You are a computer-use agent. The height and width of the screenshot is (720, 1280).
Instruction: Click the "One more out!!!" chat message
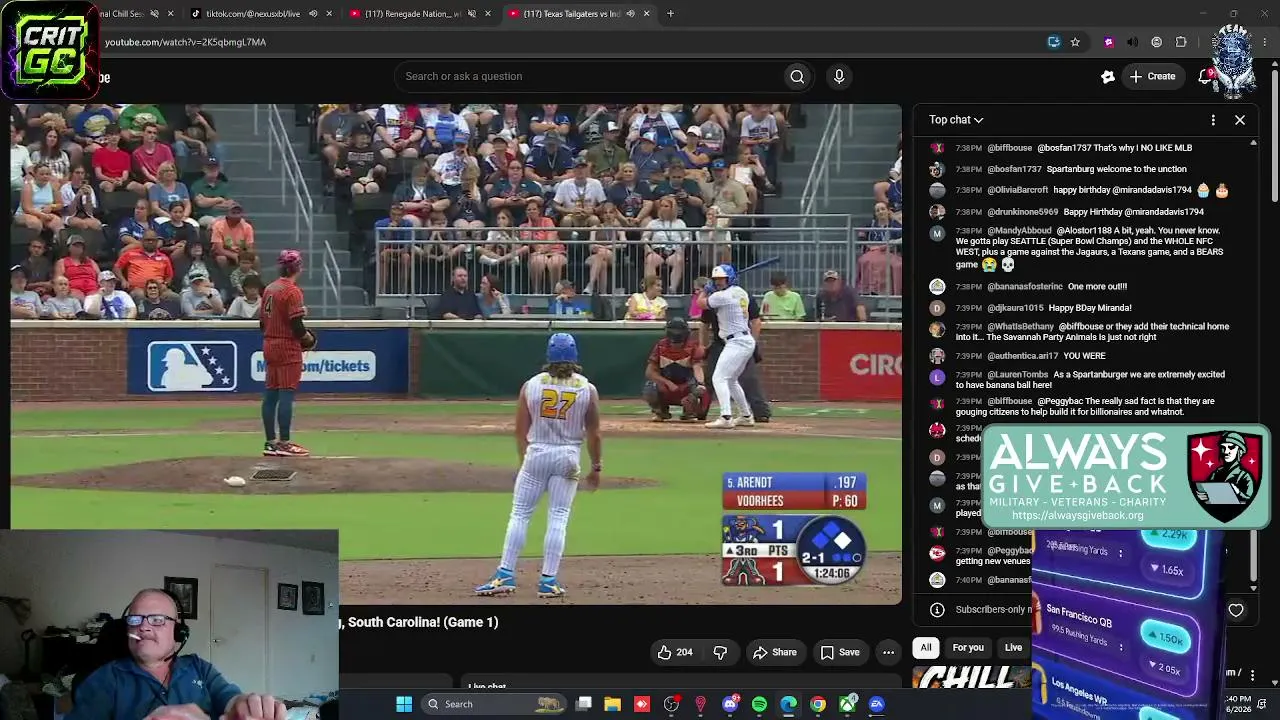[1097, 287]
